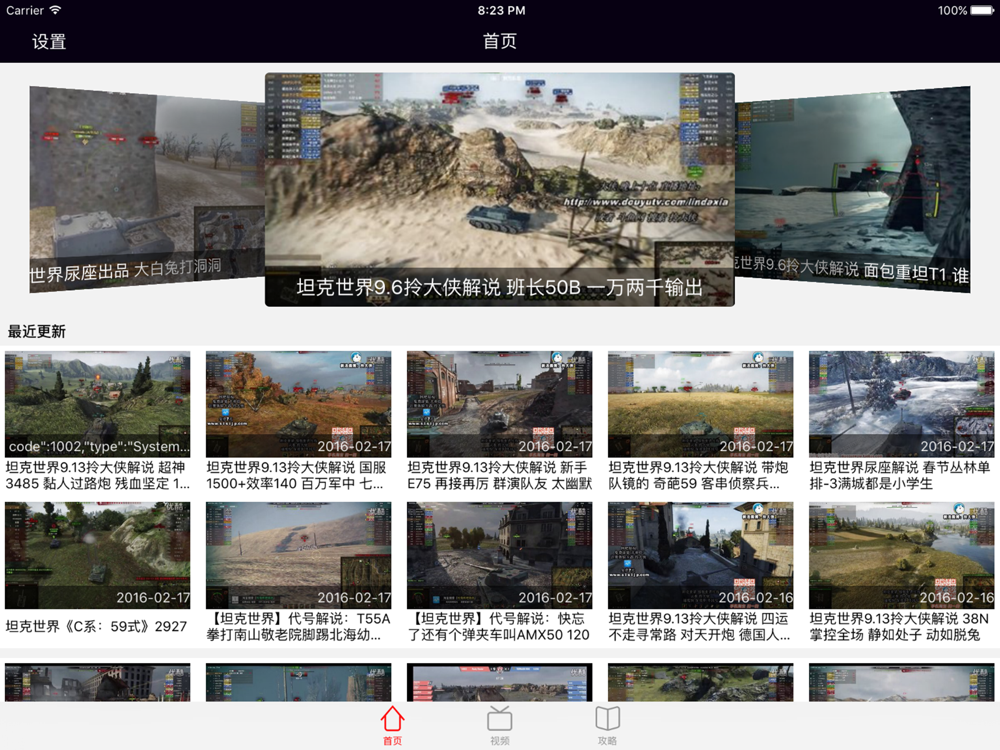Open the 攻略 guide tab
The image size is (1000, 750).
coord(607,726)
